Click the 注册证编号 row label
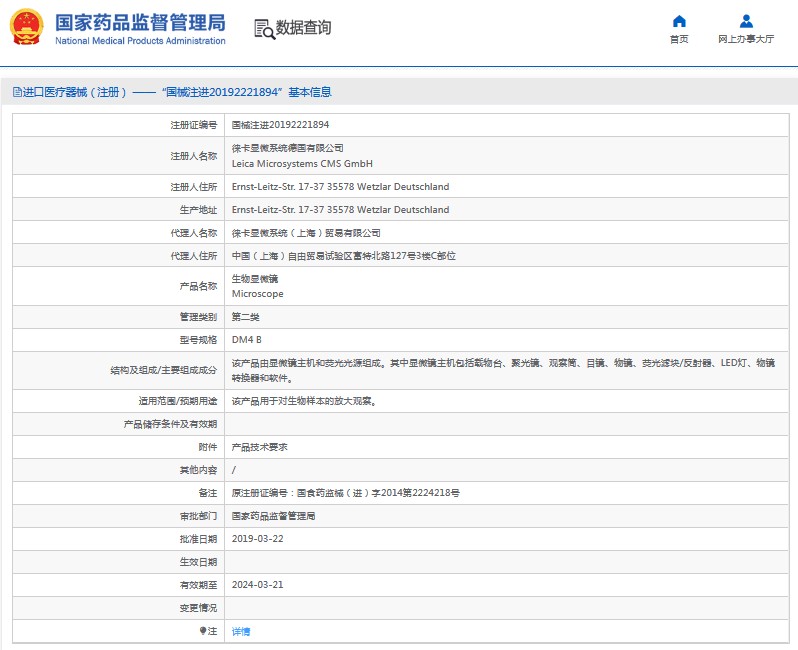 (x=193, y=125)
